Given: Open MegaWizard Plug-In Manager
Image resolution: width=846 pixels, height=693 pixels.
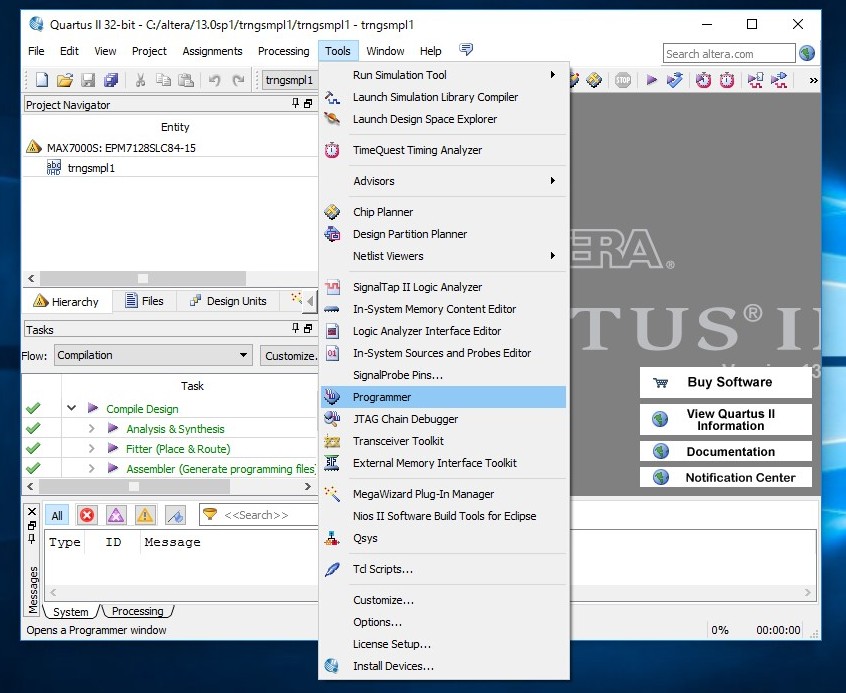Looking at the screenshot, I should (x=443, y=494).
